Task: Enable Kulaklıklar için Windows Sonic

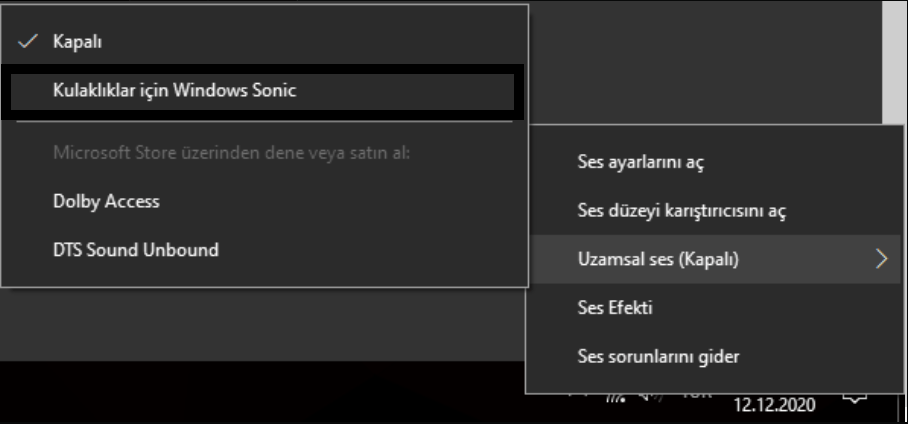Action: tap(175, 90)
